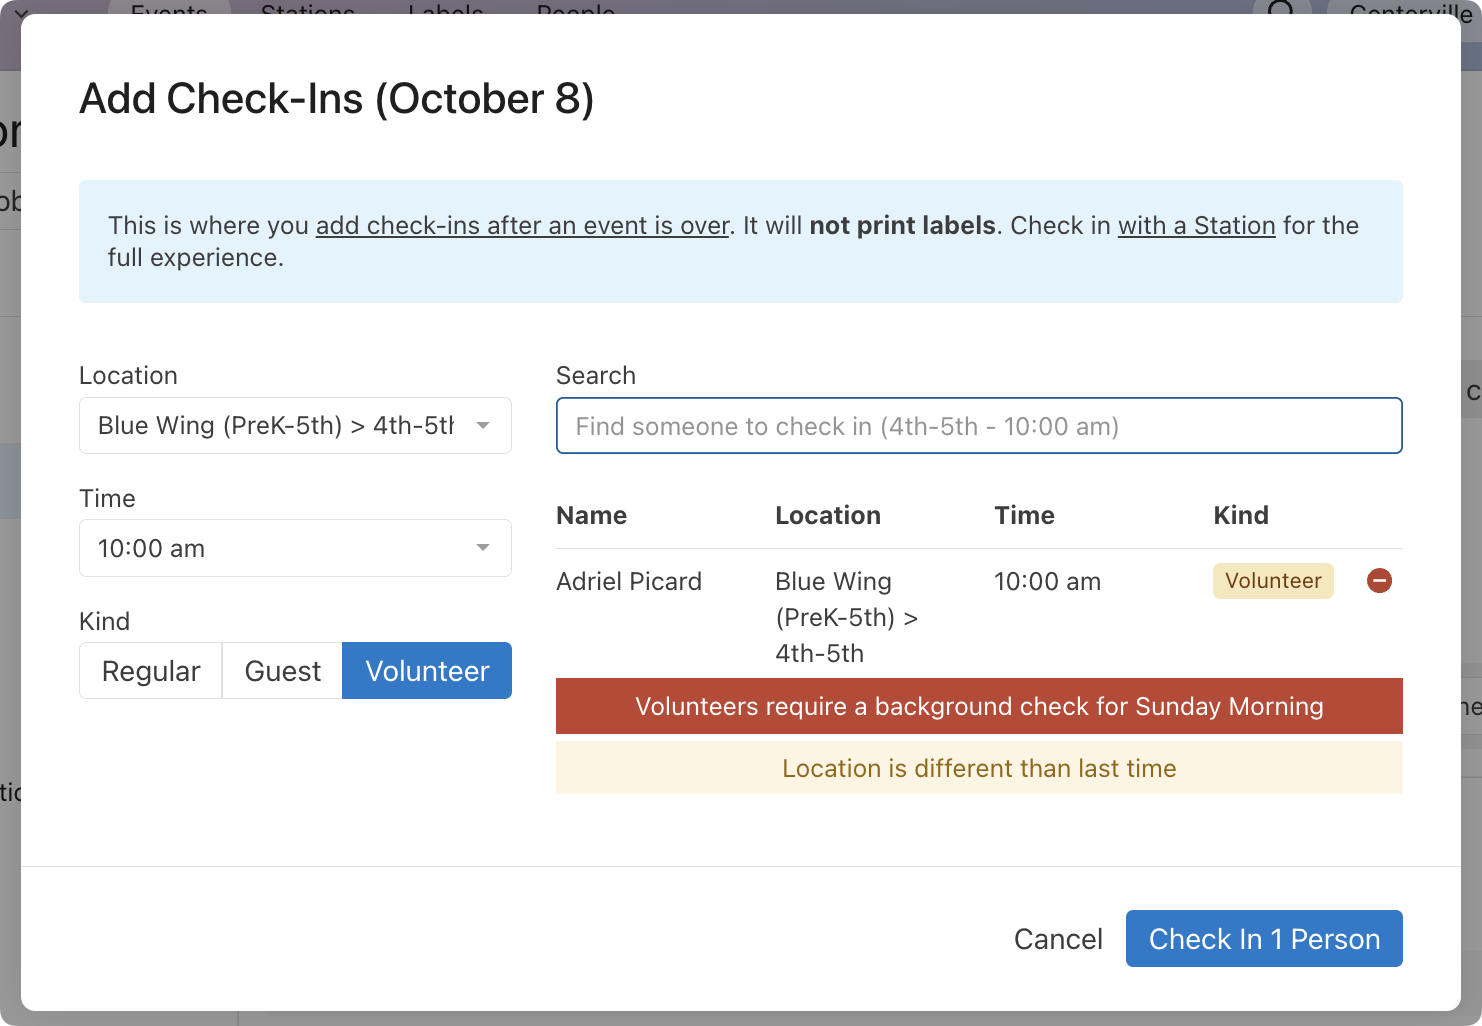Switch to the People tab
Screen dimensions: 1482x1026
click(575, 9)
